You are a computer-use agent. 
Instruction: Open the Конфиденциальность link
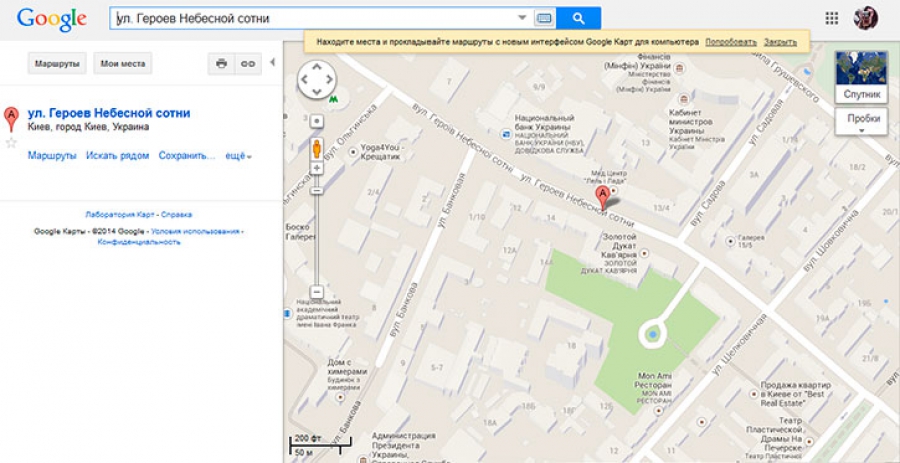tap(139, 242)
